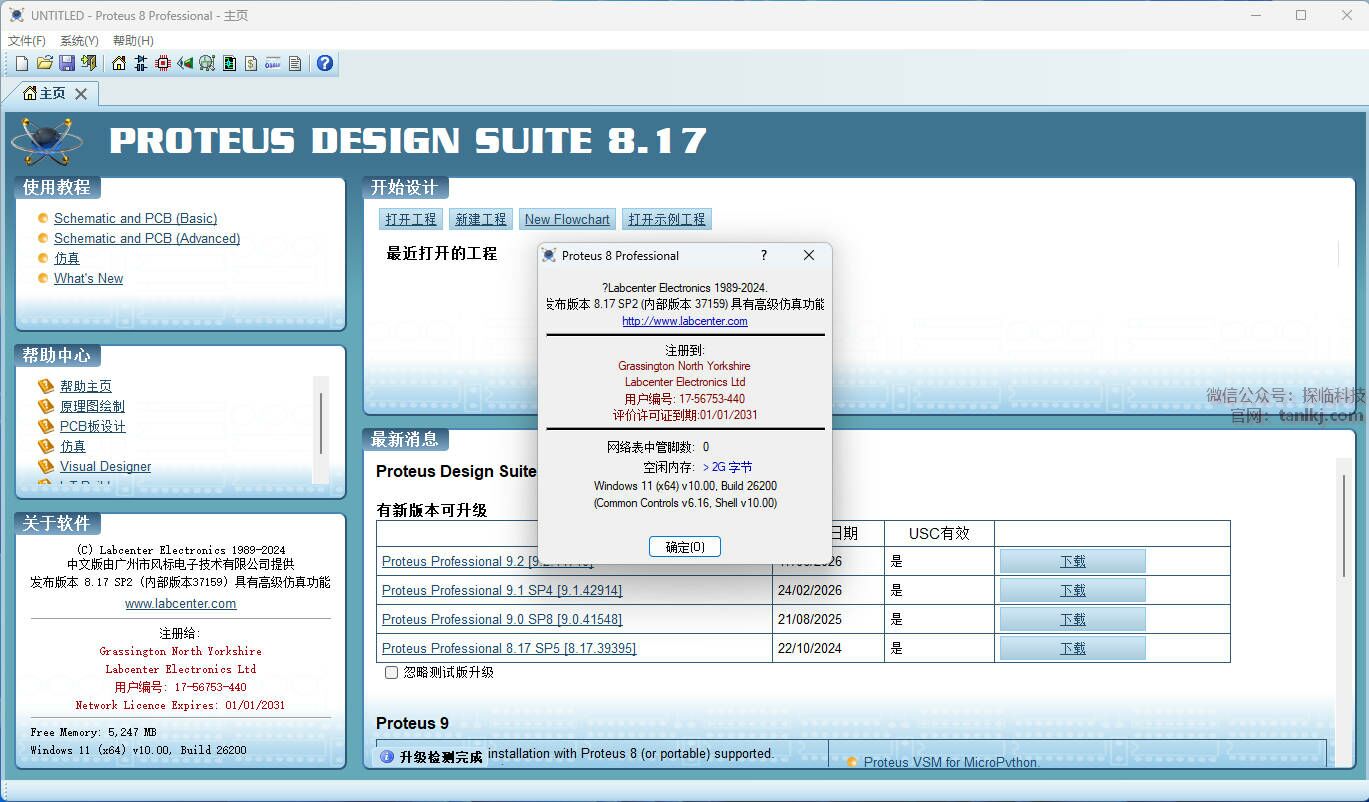Open the 帮助(H) menu
Image resolution: width=1369 pixels, height=802 pixels.
coord(134,41)
